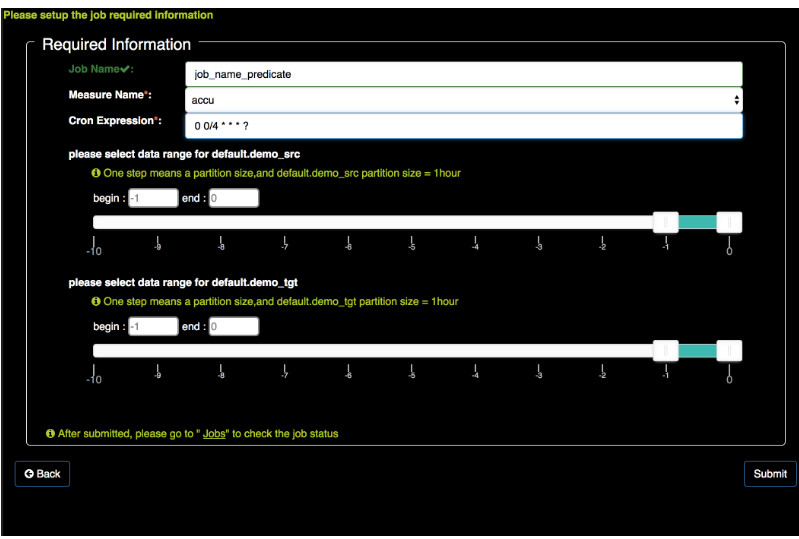Click the demo_src slider's right handle at 0
The image size is (799, 539).
729,223
